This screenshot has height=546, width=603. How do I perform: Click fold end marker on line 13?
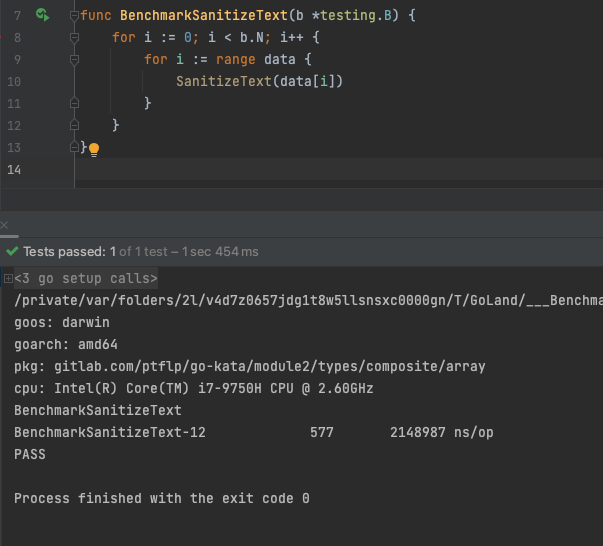pyautogui.click(x=75, y=148)
